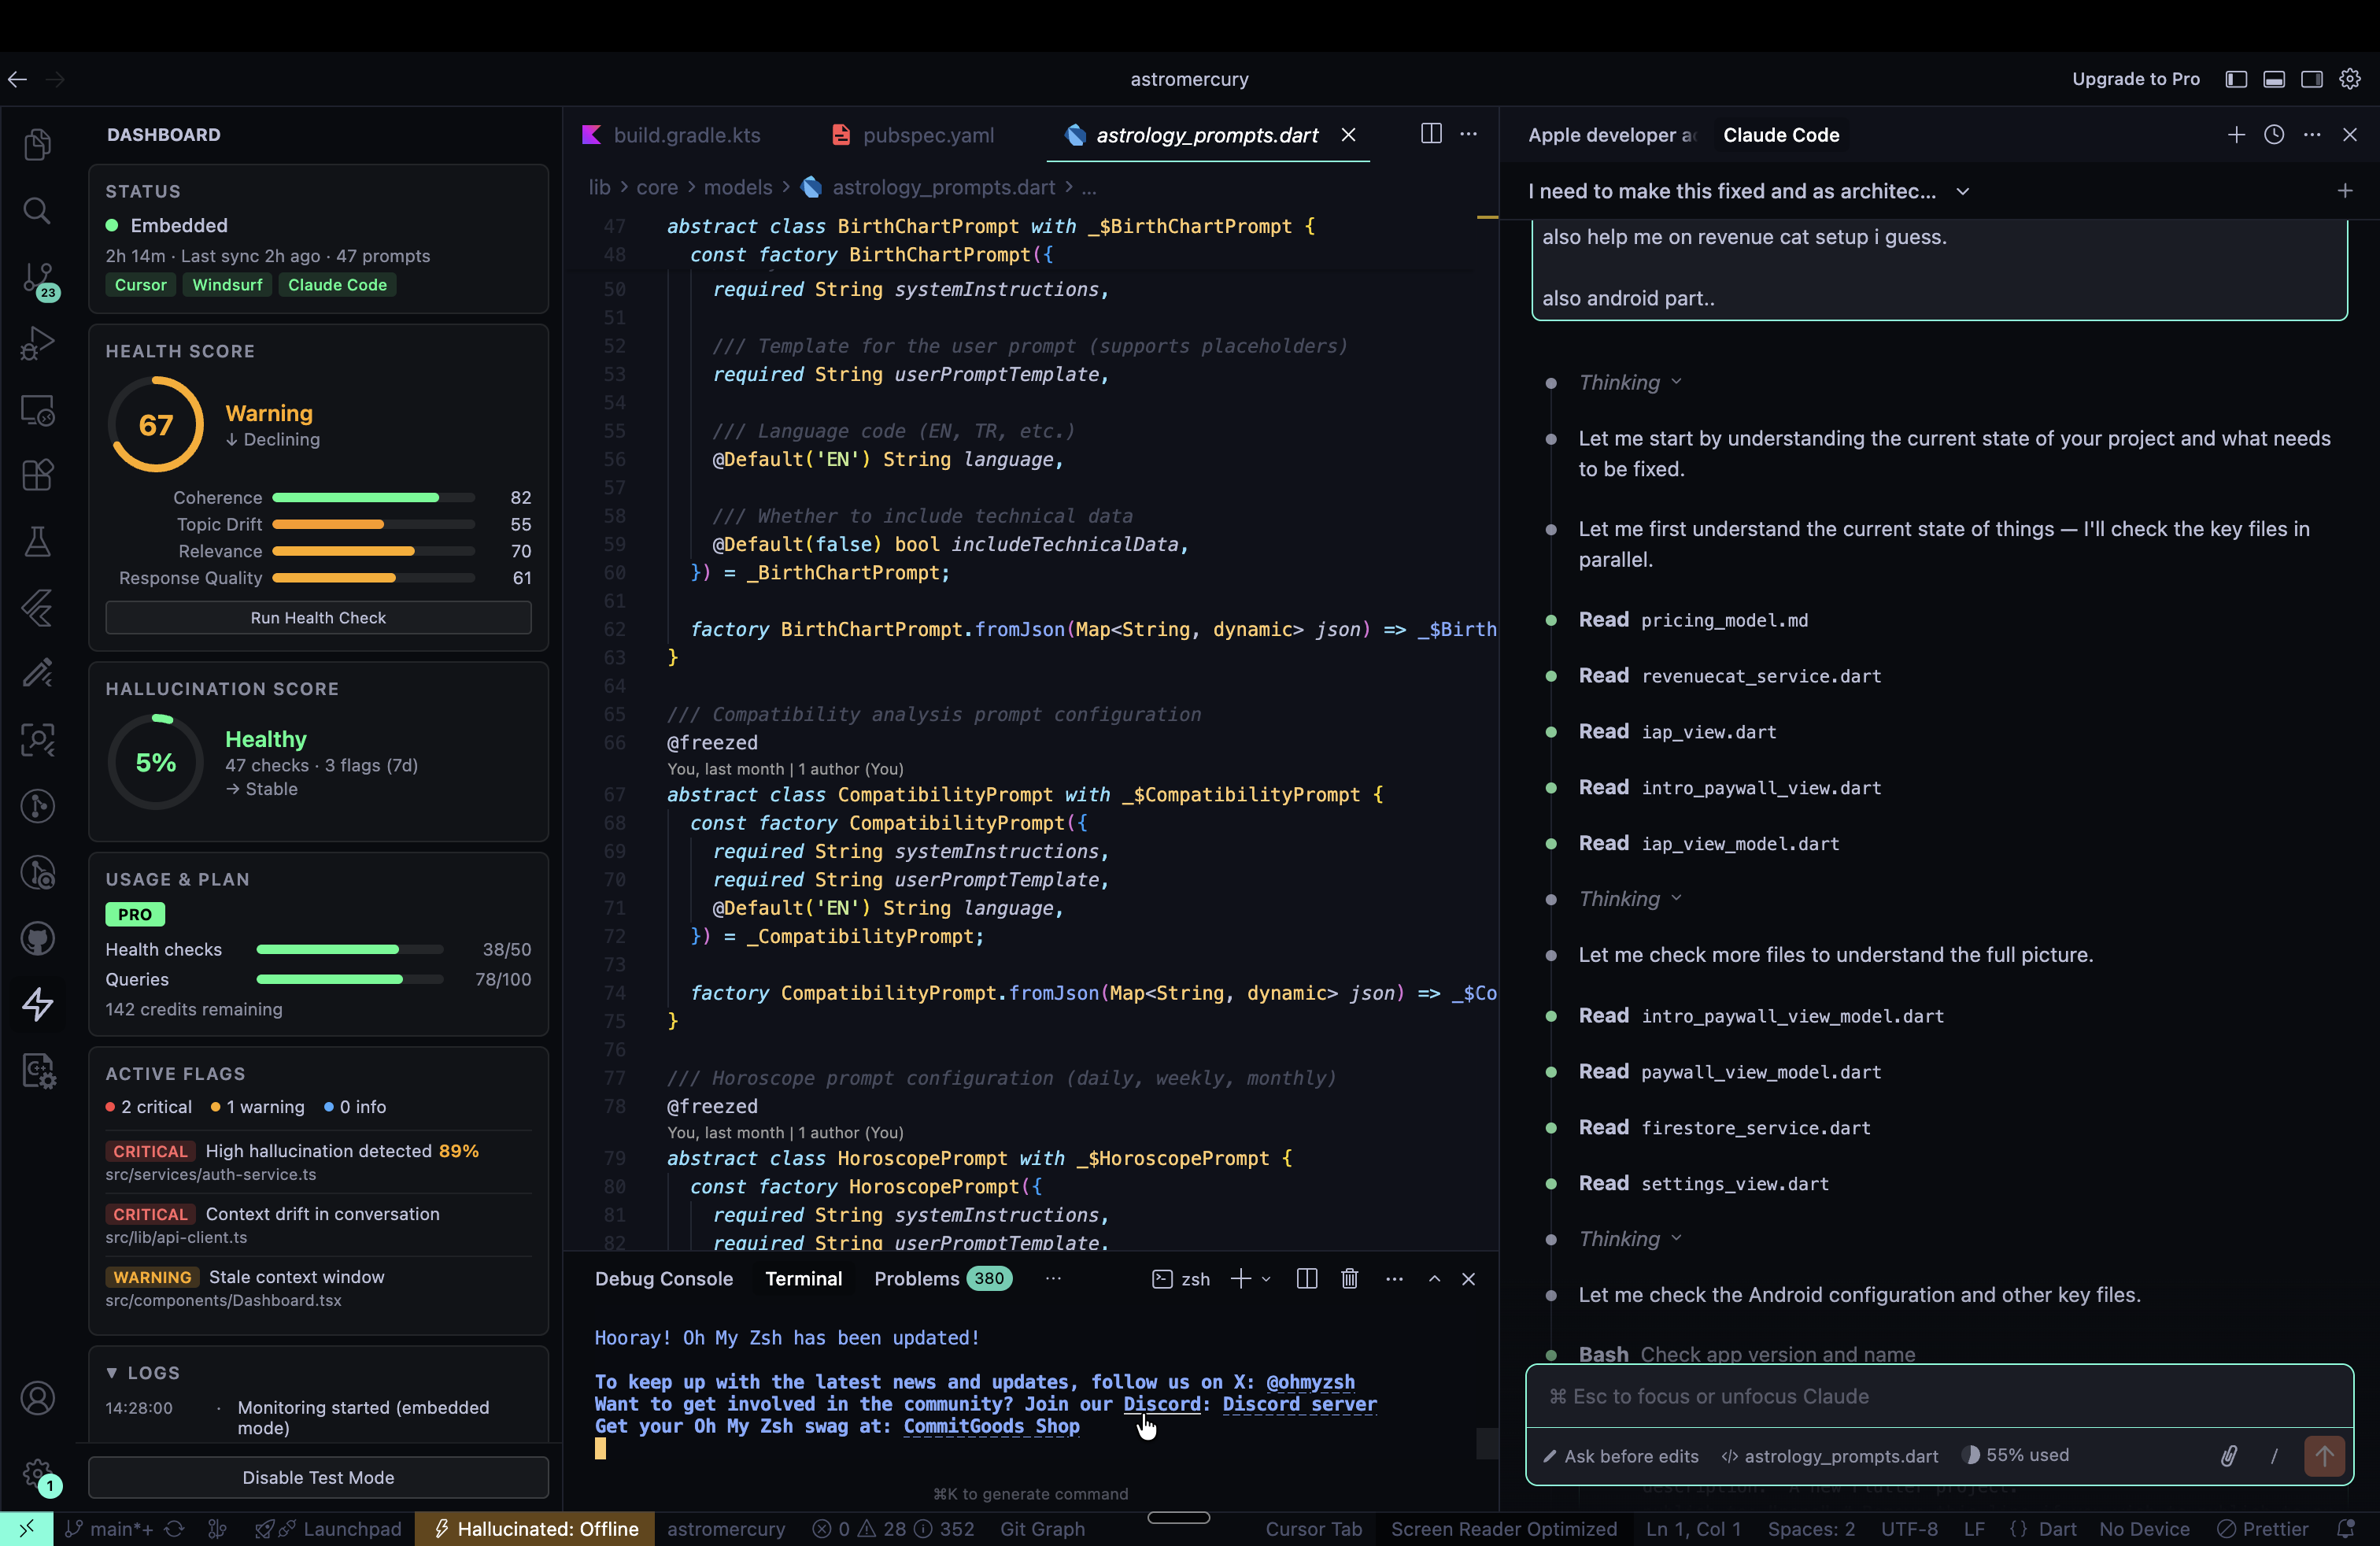Focus the Claude message input field
This screenshot has height=1546, width=2380.
click(x=1930, y=1397)
